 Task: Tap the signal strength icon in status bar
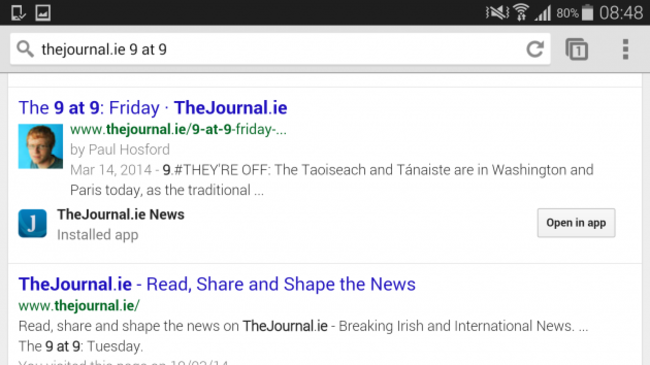coord(543,13)
